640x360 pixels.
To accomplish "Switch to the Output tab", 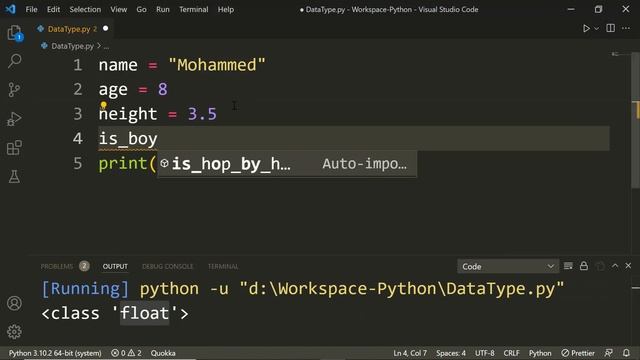I will [x=115, y=267].
